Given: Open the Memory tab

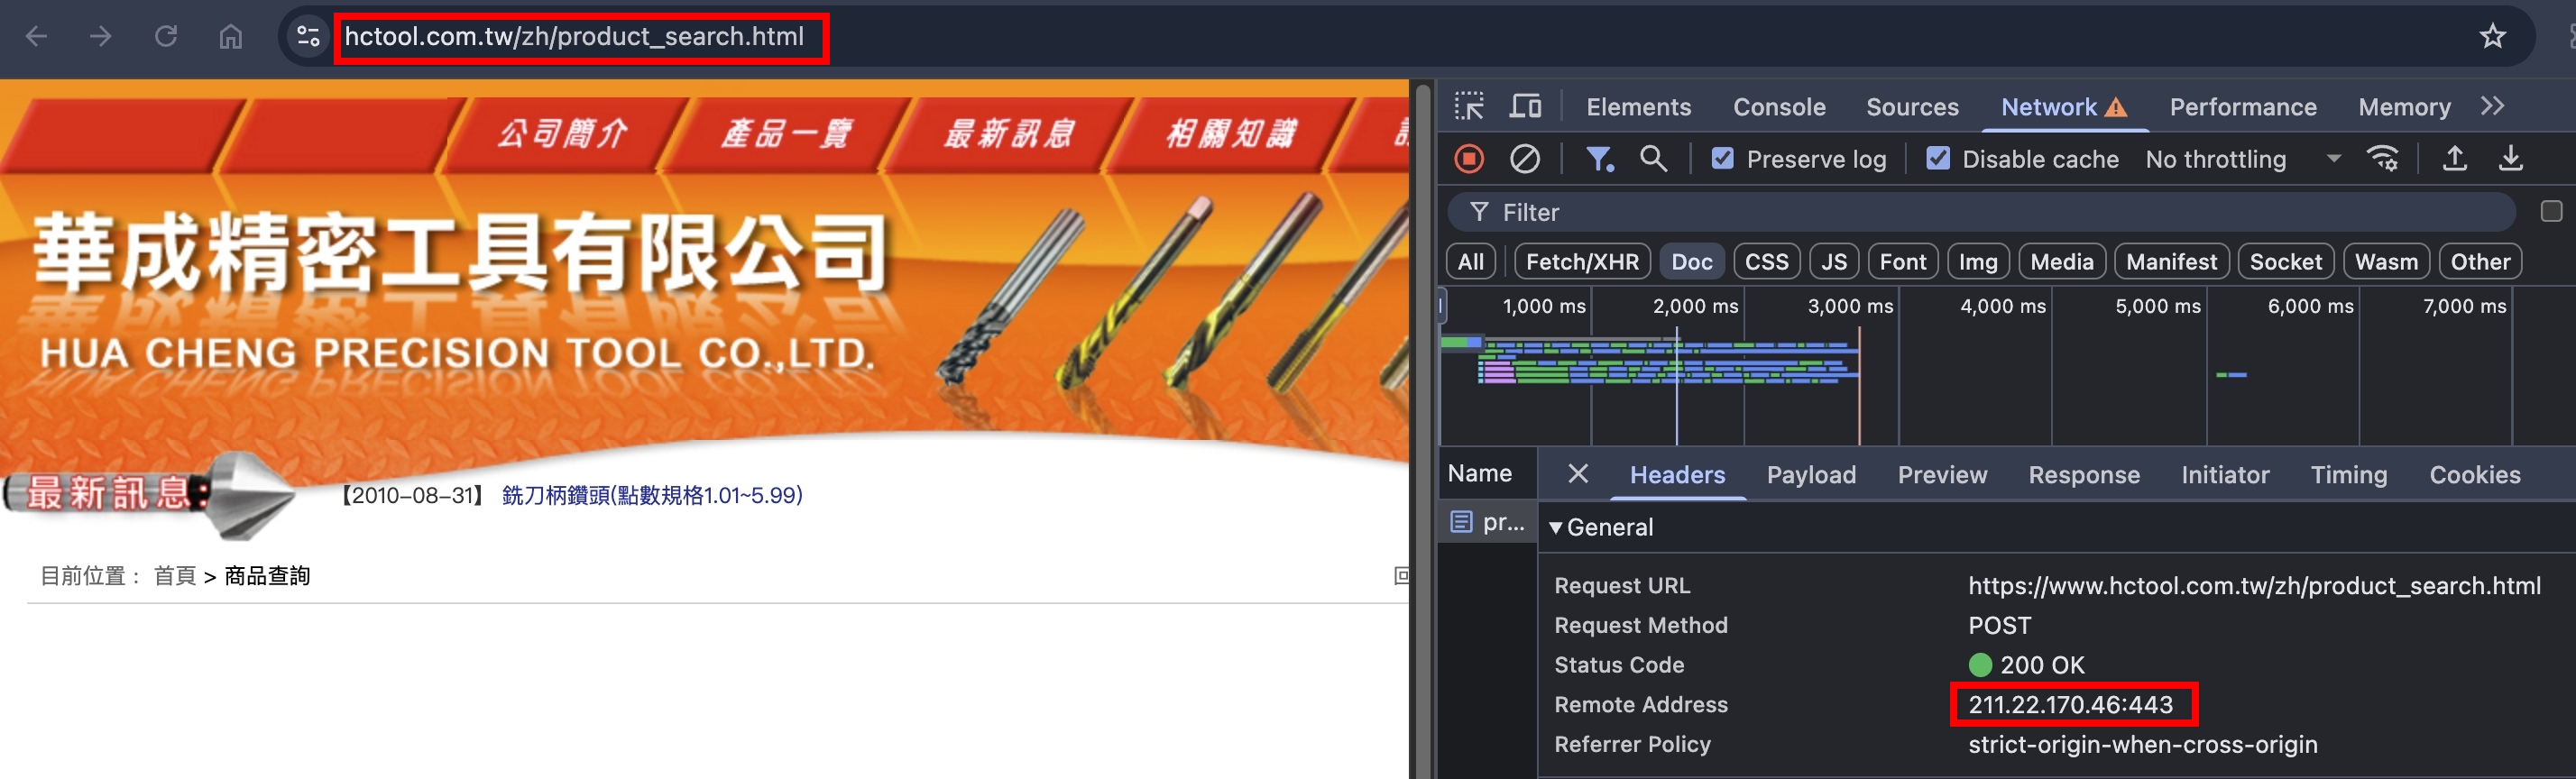Looking at the screenshot, I should pos(2404,107).
